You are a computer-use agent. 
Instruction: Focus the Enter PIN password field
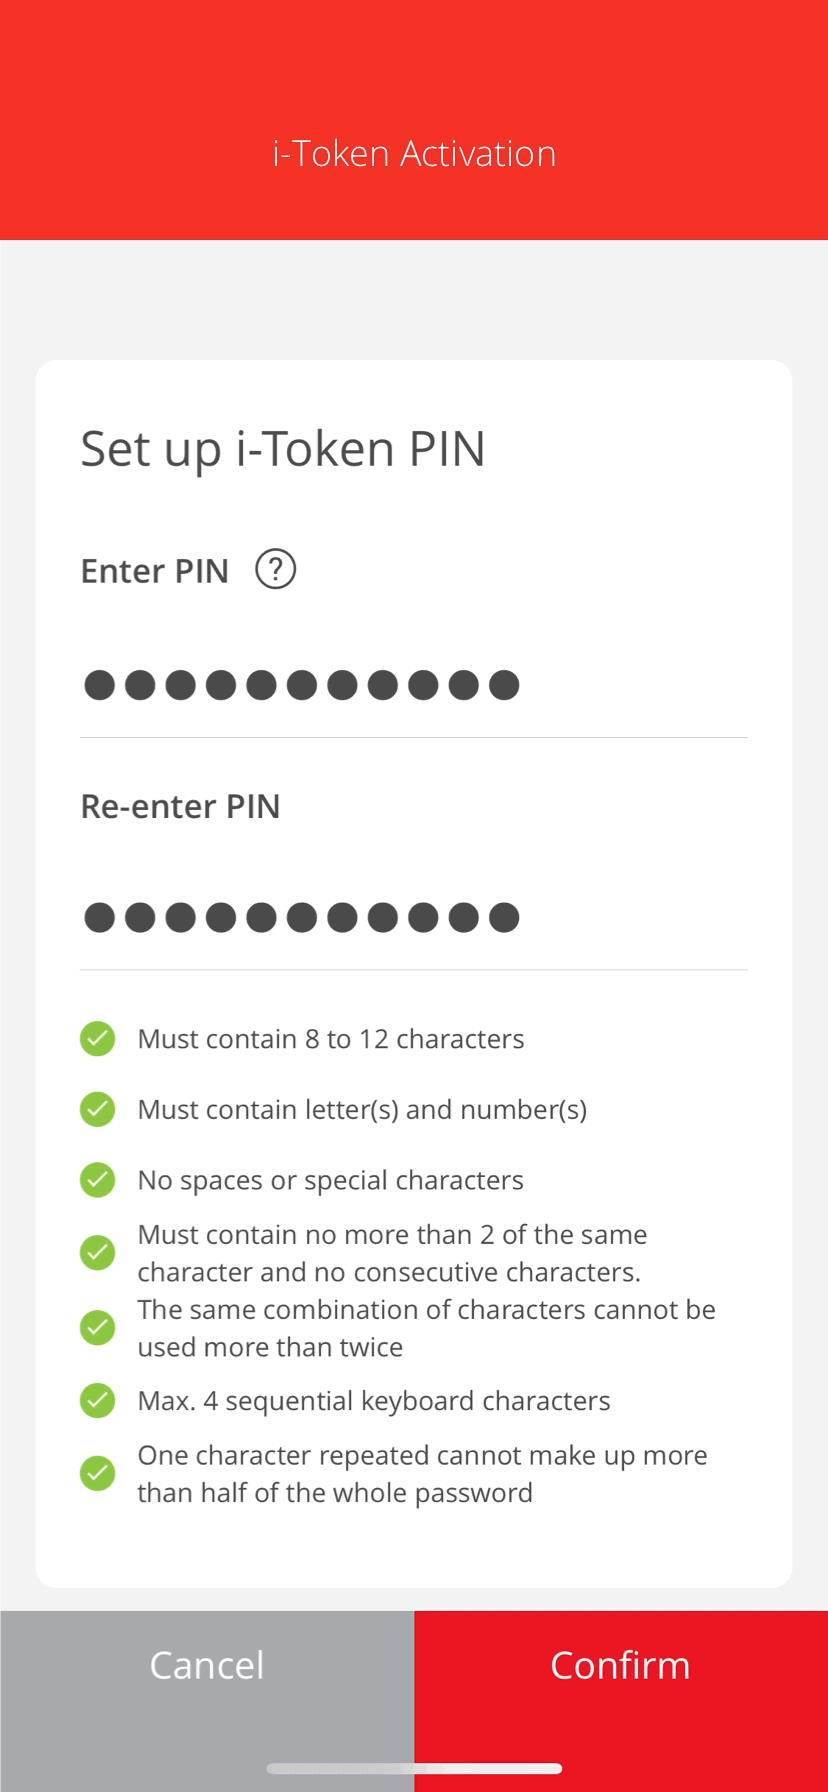pos(414,686)
